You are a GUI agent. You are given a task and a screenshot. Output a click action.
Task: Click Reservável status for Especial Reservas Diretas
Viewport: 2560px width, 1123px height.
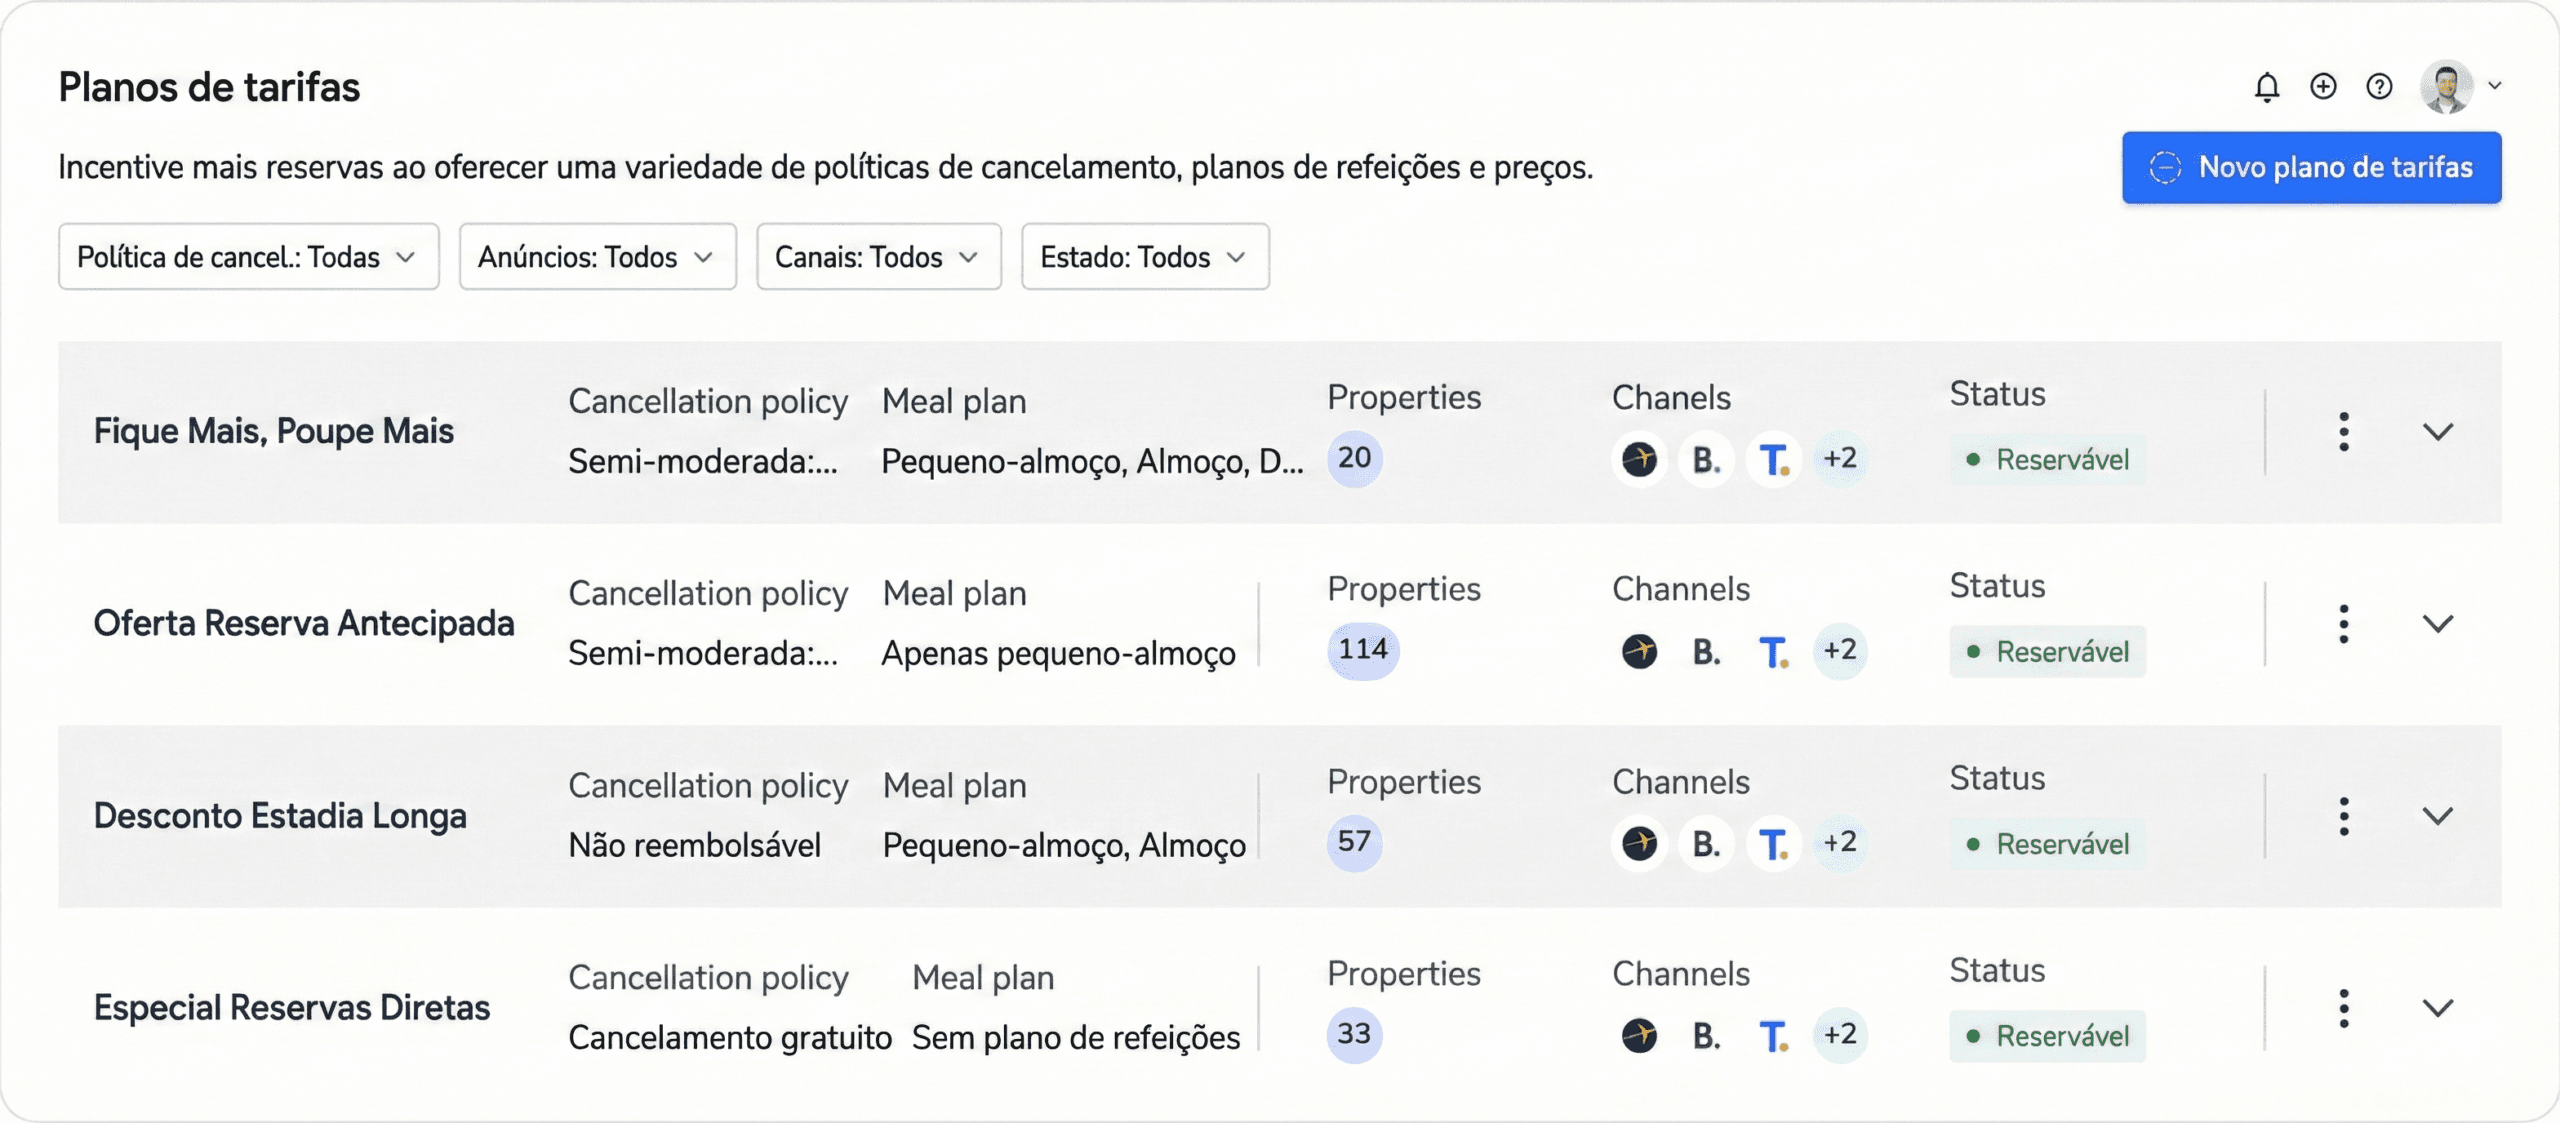click(2048, 1035)
